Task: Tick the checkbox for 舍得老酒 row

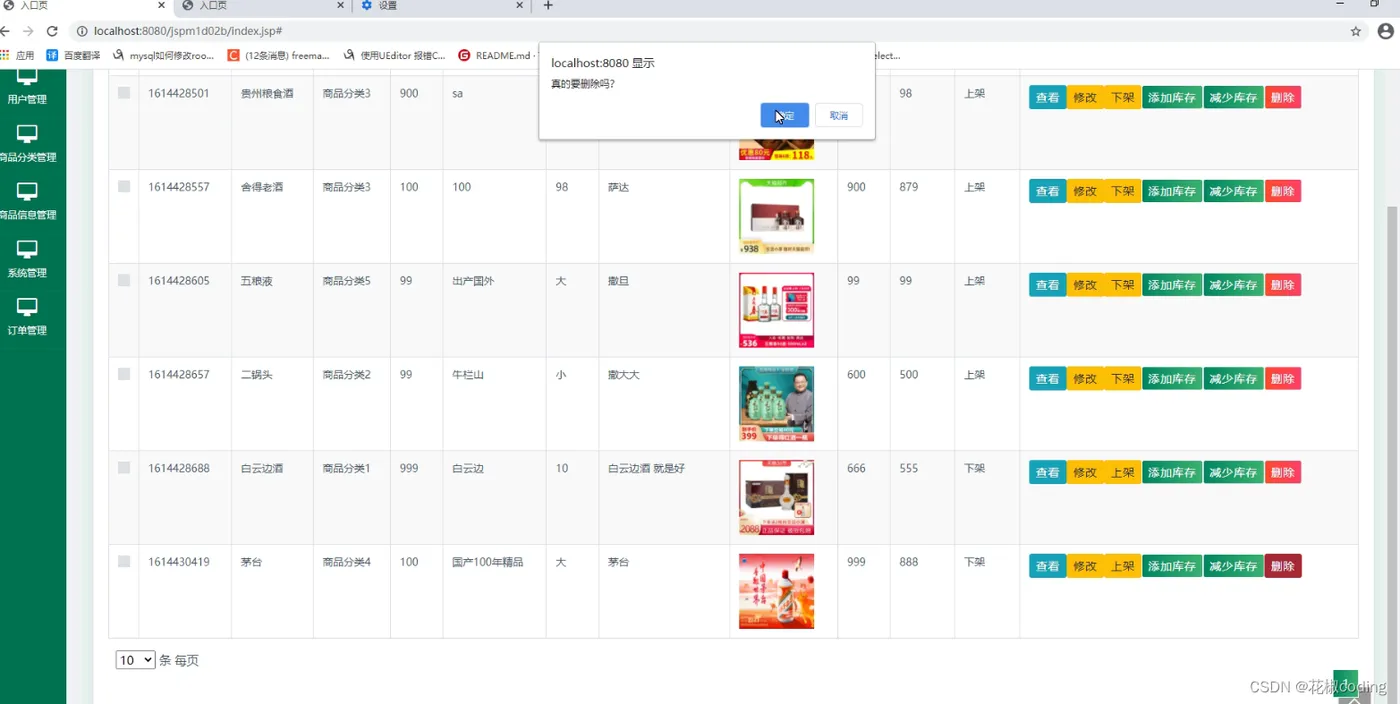Action: click(124, 186)
